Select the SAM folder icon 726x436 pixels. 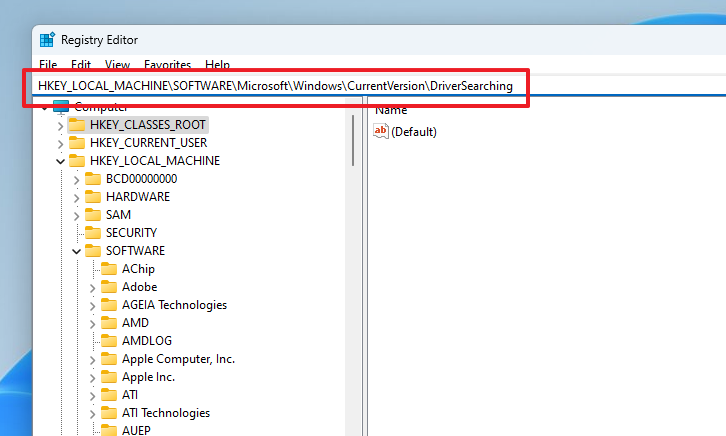pos(93,215)
